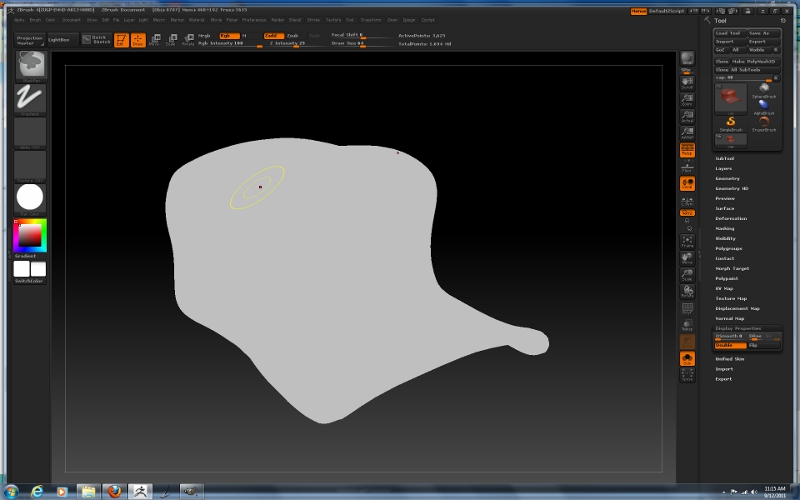Screen dimensions: 800x500
Task: Open the Alpha Off slot
Action: click(x=31, y=133)
